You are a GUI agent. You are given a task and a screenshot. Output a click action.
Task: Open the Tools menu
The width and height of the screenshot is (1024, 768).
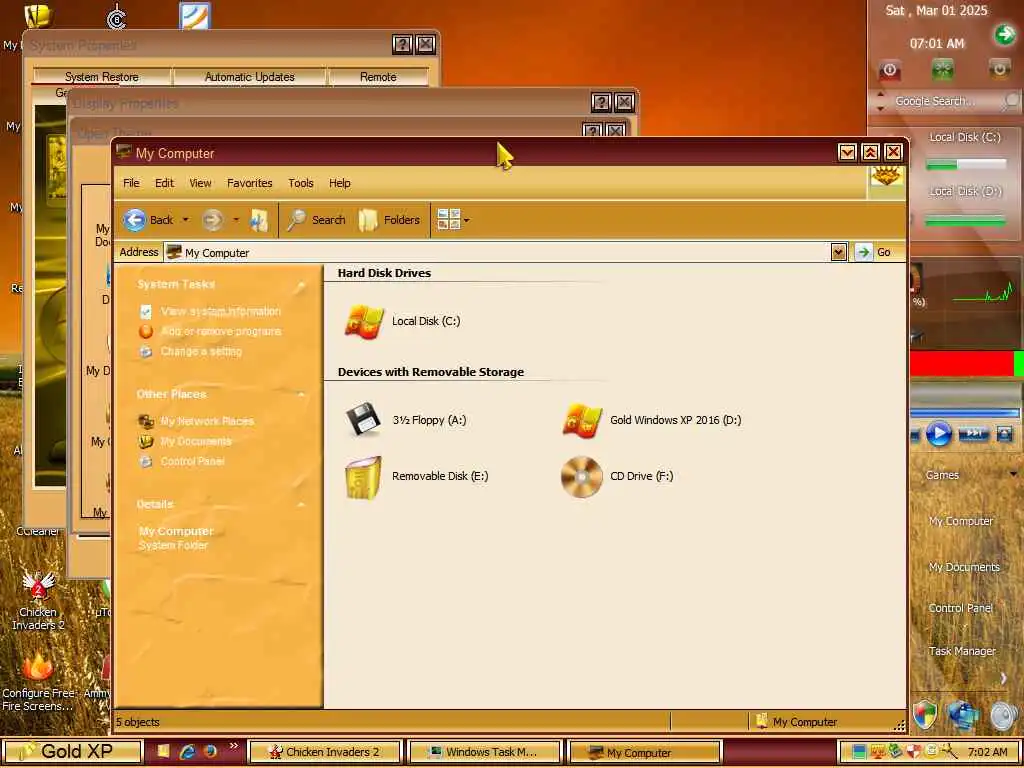tap(300, 183)
